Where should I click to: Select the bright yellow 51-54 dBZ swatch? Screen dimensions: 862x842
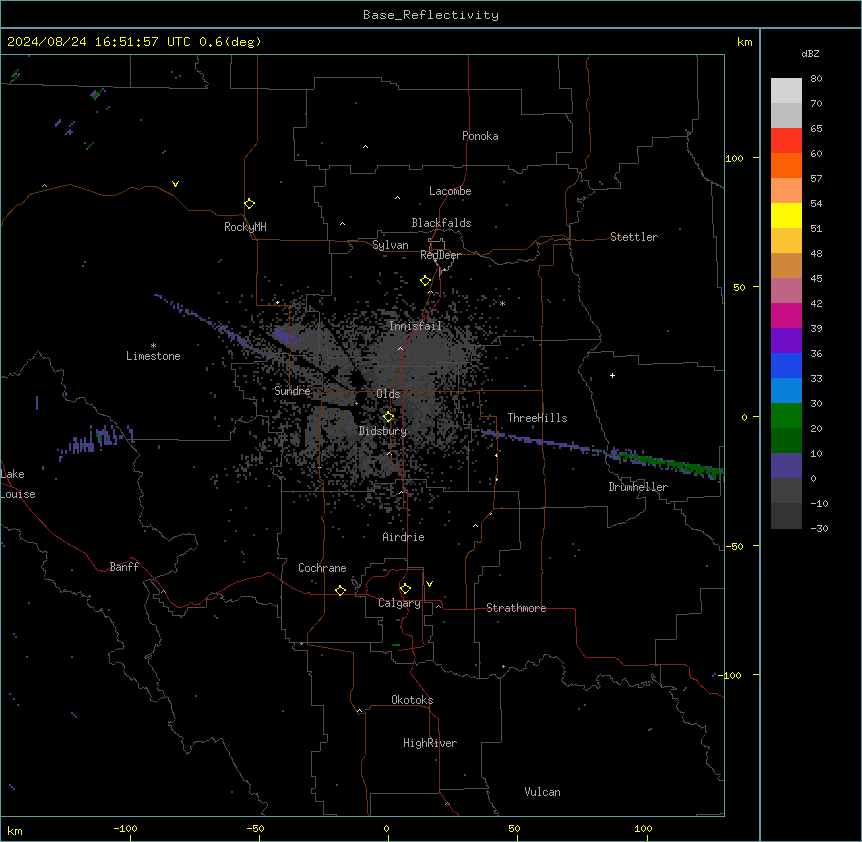[786, 215]
